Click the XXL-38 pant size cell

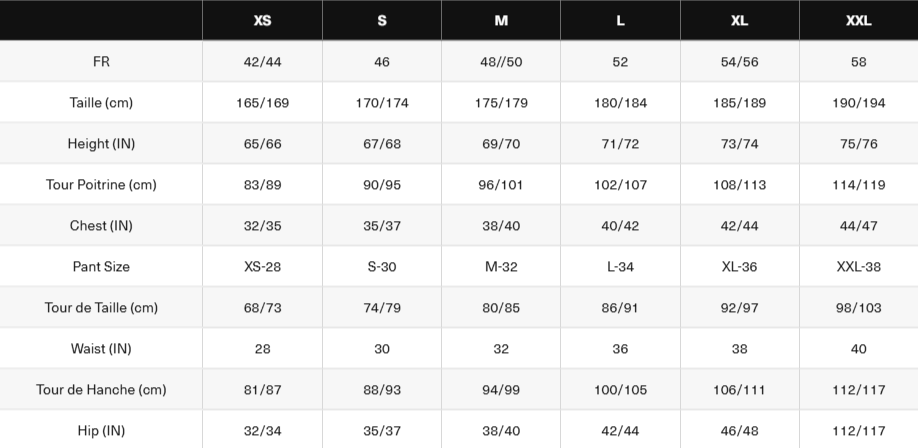(x=858, y=267)
